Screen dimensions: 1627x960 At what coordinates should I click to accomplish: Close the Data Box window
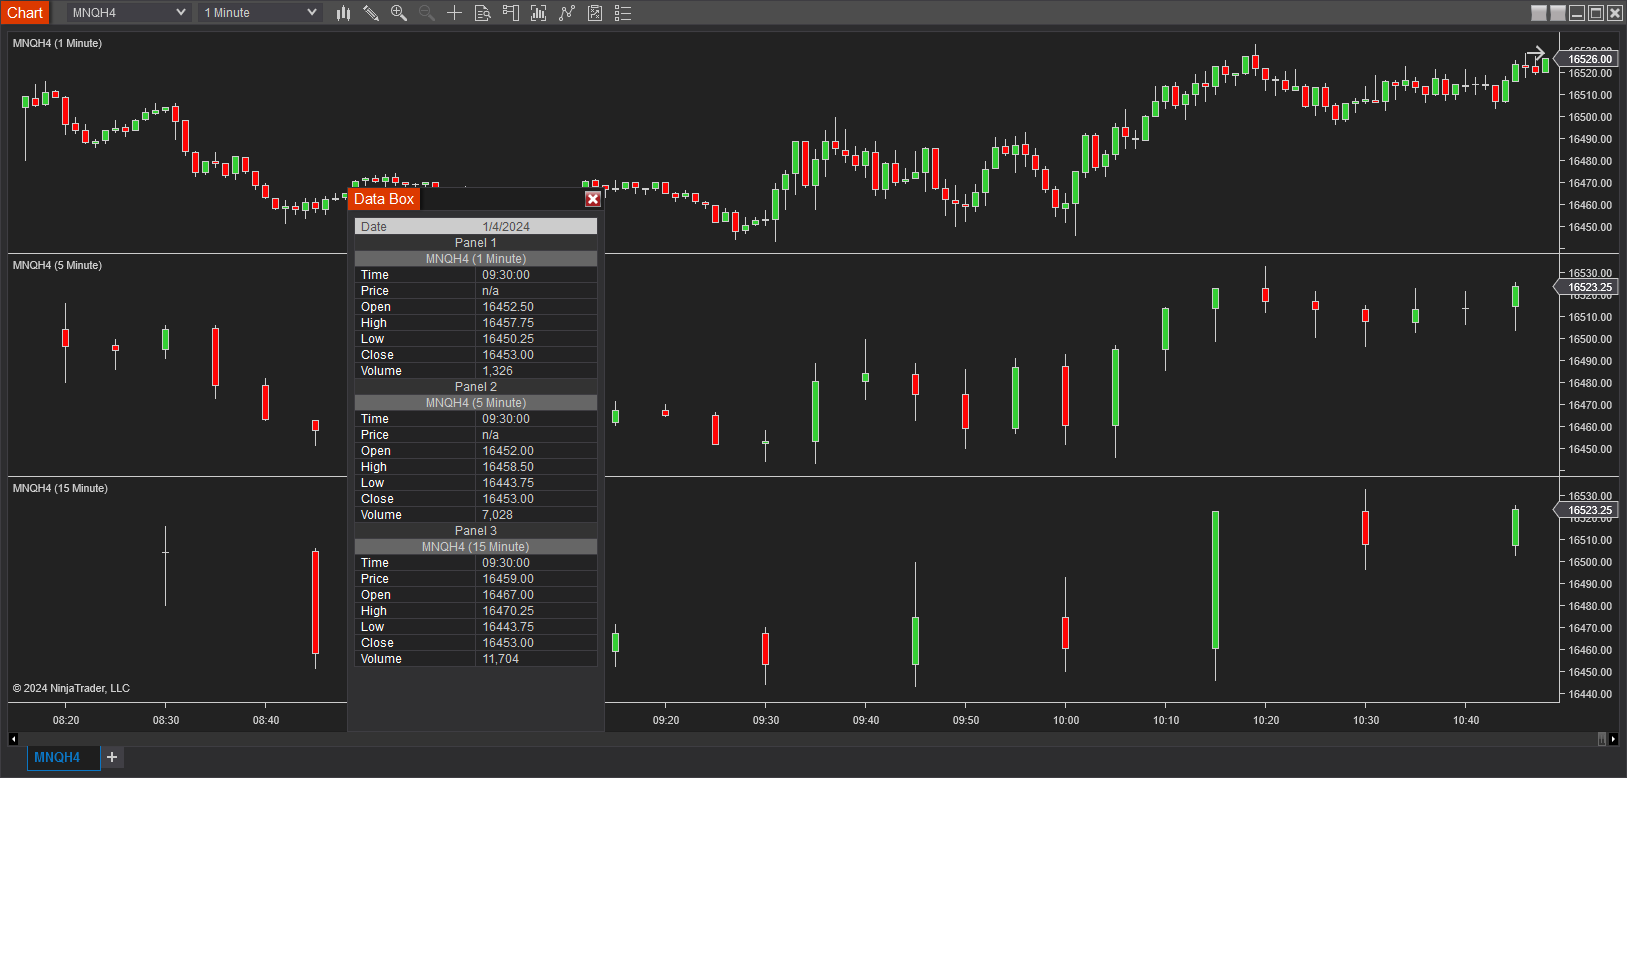(x=593, y=199)
